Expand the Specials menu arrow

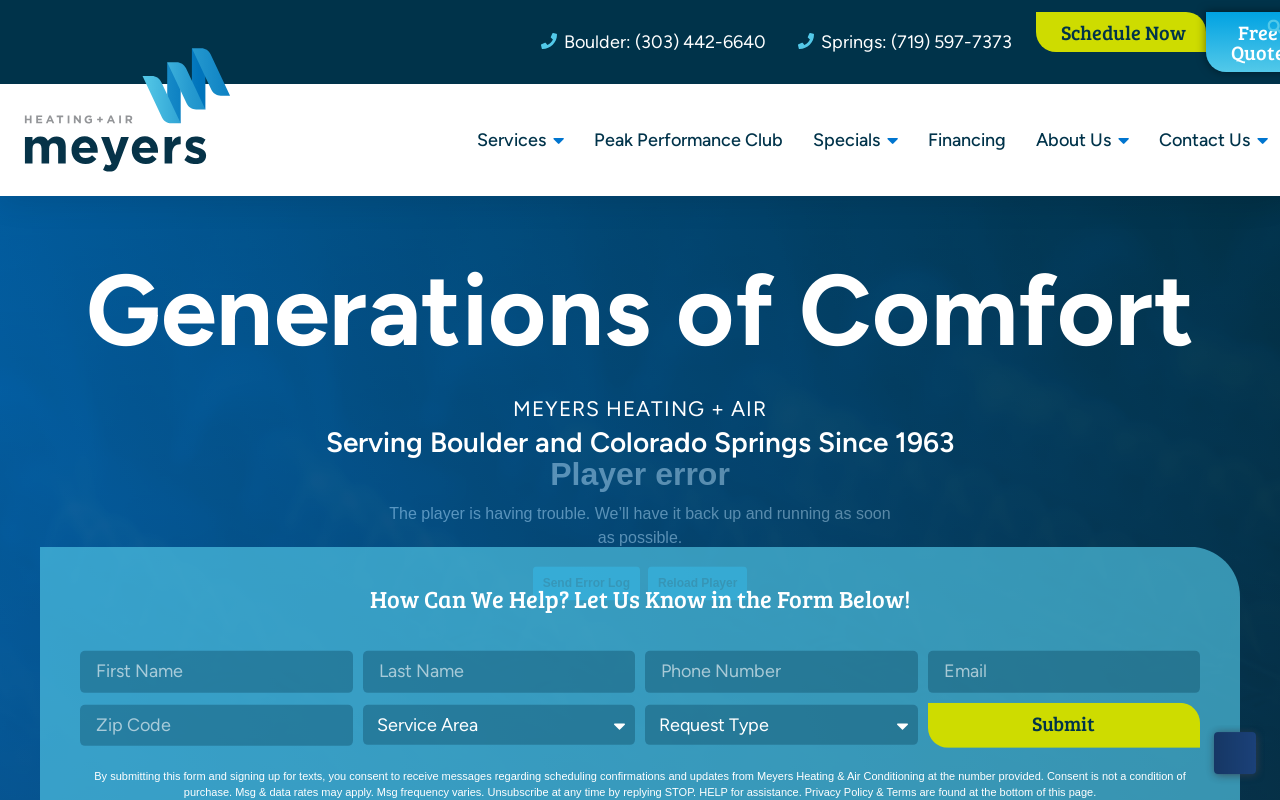pyautogui.click(x=892, y=141)
